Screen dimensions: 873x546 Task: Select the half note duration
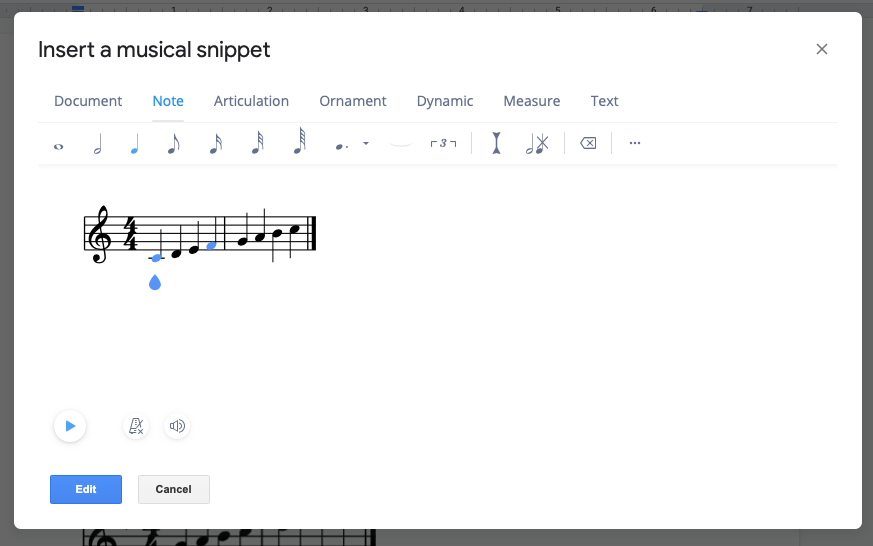[97, 144]
